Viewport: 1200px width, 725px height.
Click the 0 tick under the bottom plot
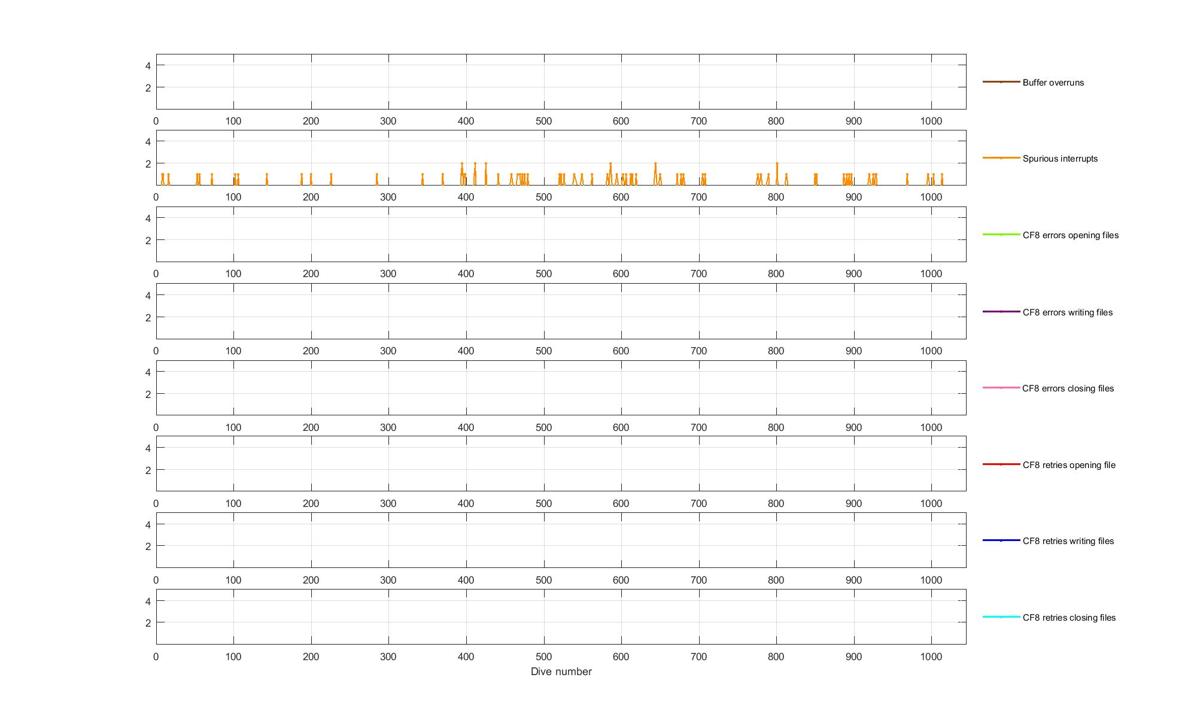(156, 657)
